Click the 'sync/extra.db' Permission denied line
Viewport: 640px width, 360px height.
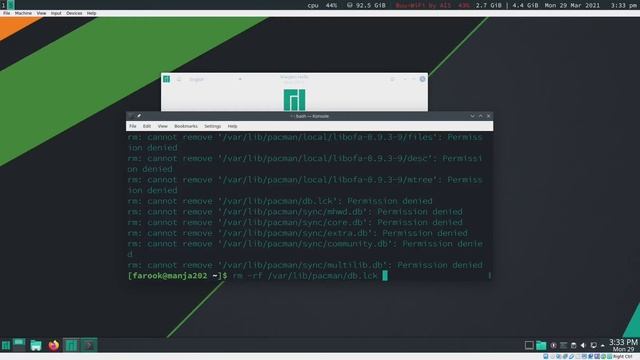coord(298,233)
